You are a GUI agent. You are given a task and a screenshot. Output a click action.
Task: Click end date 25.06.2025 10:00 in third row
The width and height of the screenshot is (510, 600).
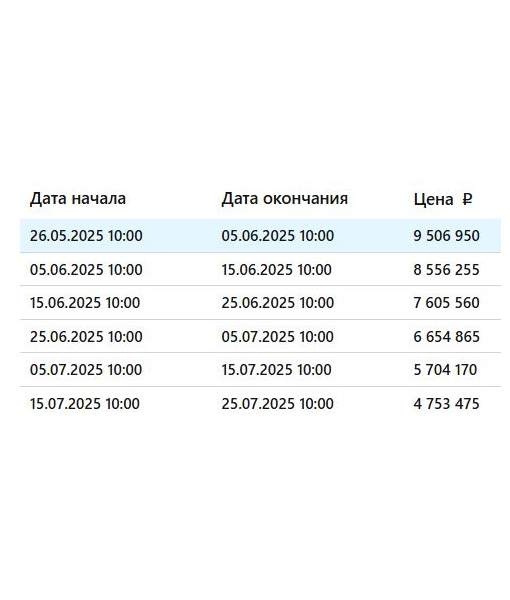tap(277, 303)
